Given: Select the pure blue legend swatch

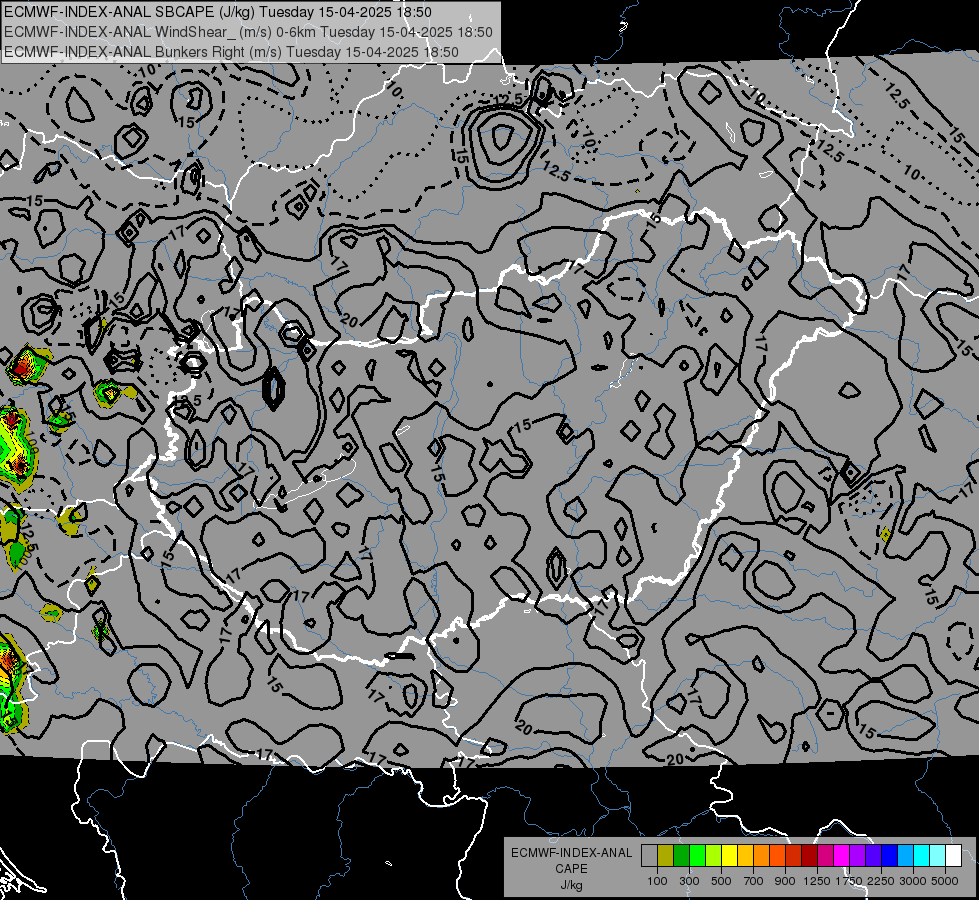Looking at the screenshot, I should pyautogui.click(x=889, y=856).
